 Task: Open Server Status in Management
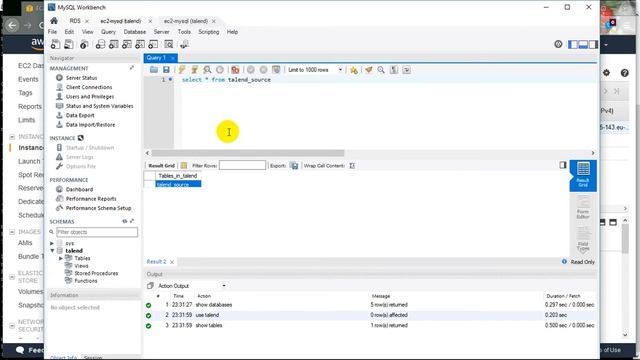pos(81,78)
